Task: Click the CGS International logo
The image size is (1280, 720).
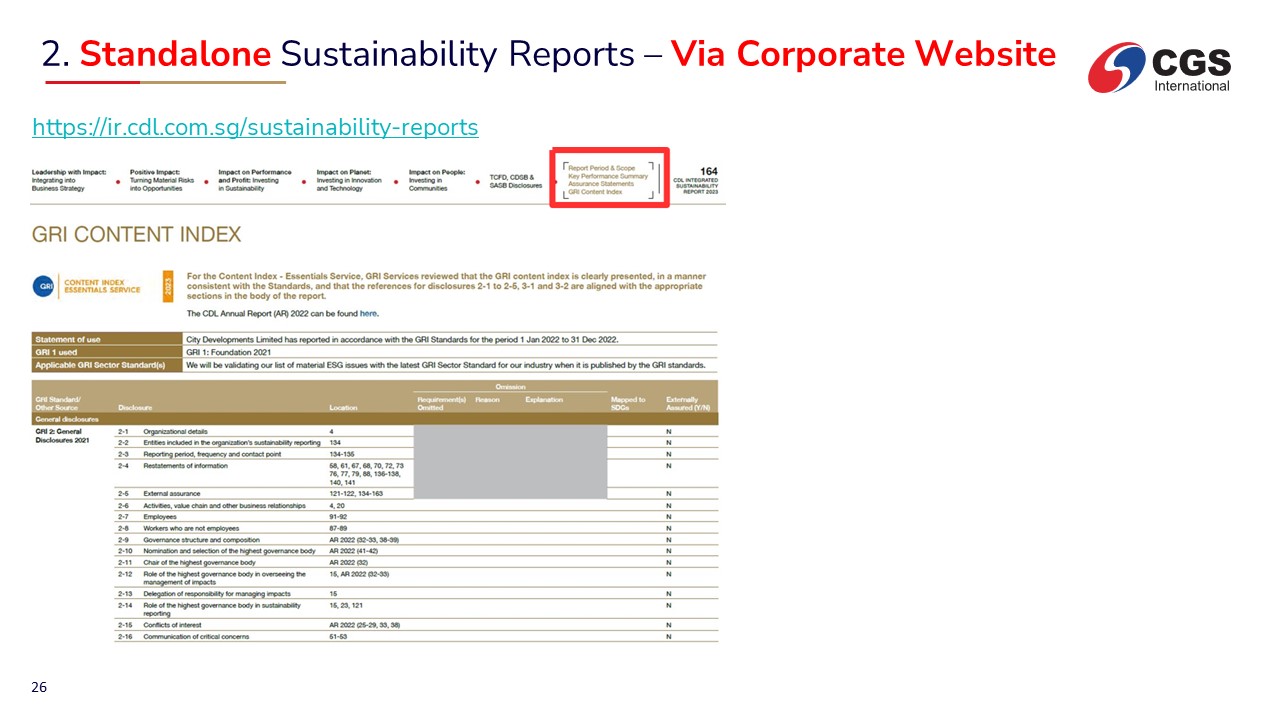Action: coord(1160,67)
